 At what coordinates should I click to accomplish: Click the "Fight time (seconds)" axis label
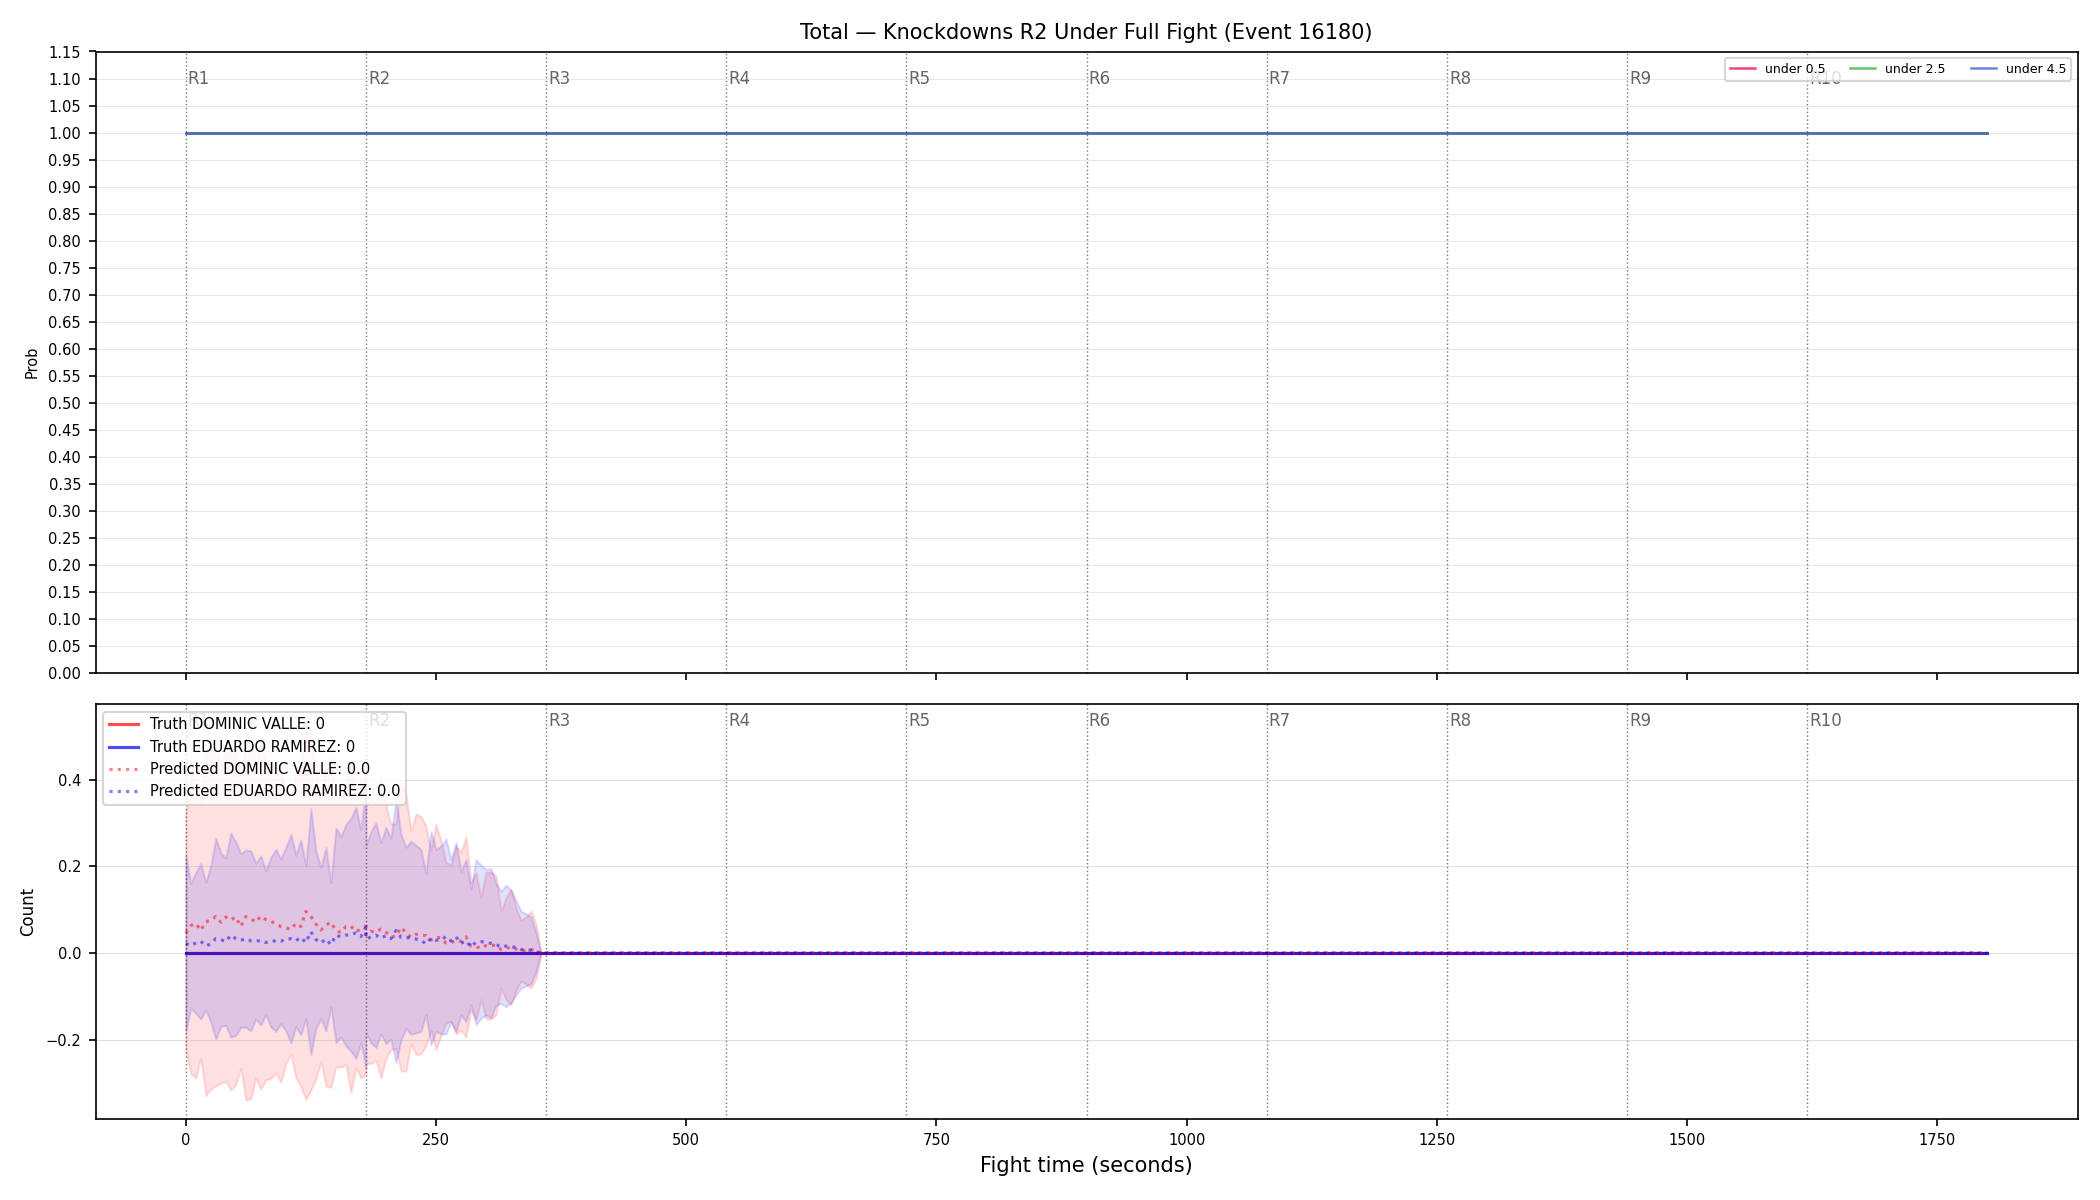[1086, 1165]
